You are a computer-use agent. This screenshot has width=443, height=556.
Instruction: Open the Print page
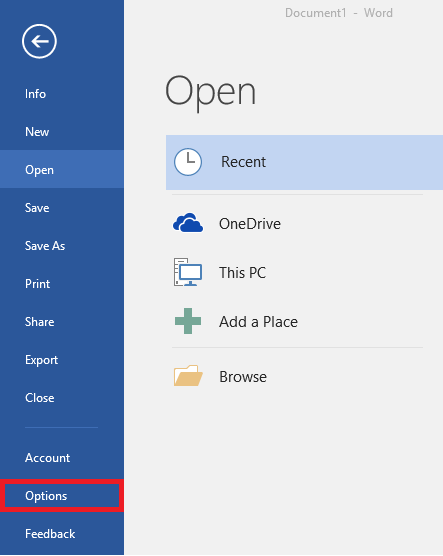(x=62, y=284)
